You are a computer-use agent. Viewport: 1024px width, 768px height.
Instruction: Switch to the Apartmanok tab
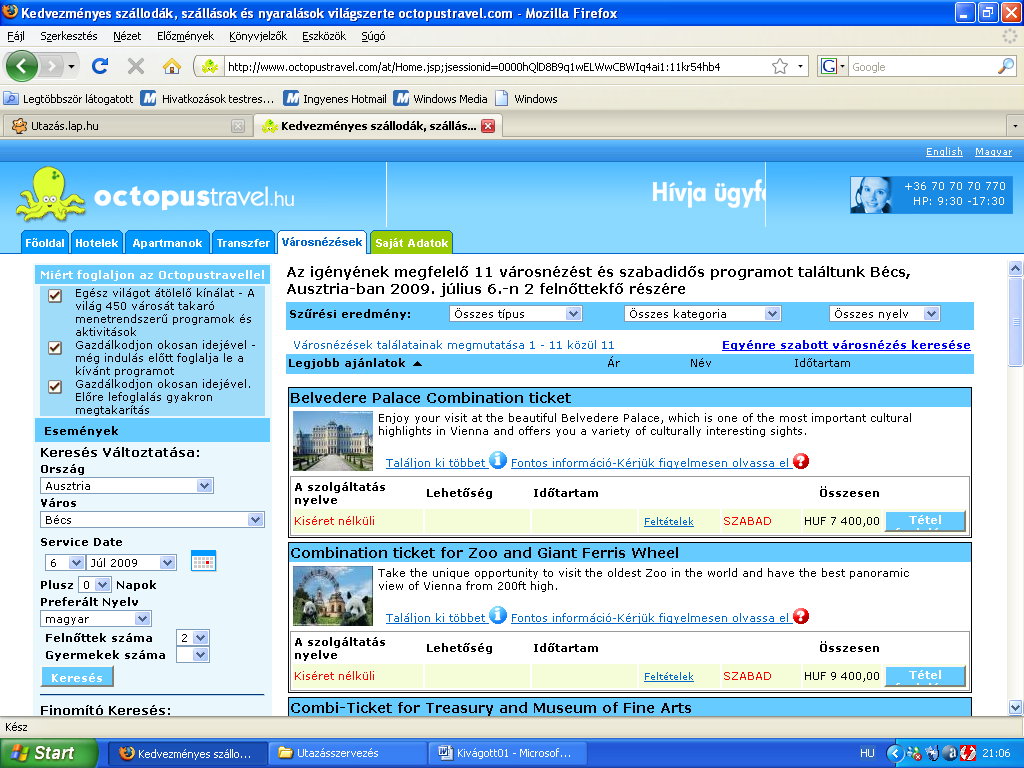pos(167,242)
